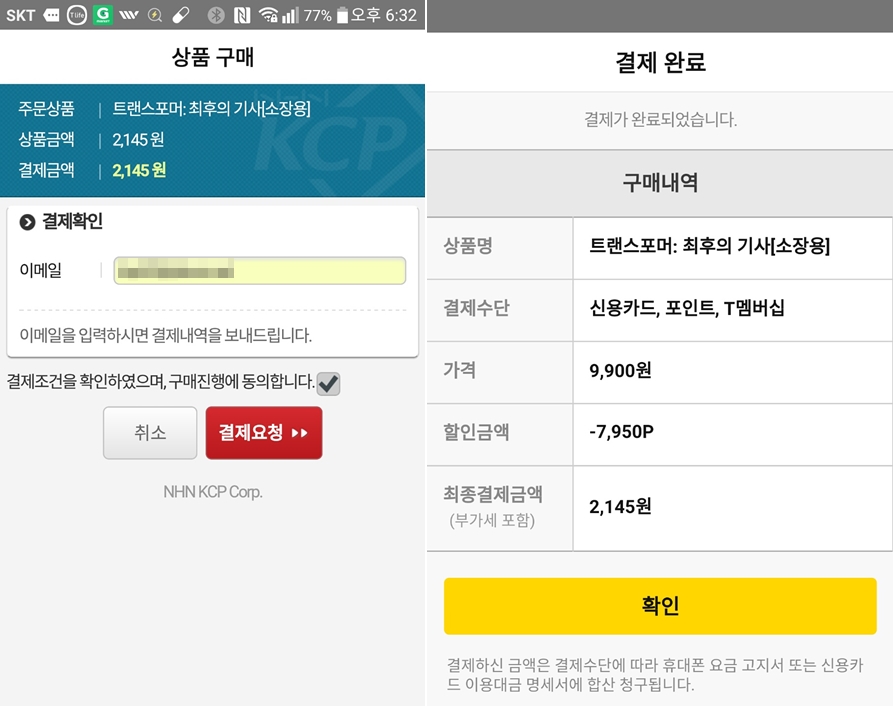
Task: Tap the 구매내역 section header
Action: [x=660, y=183]
